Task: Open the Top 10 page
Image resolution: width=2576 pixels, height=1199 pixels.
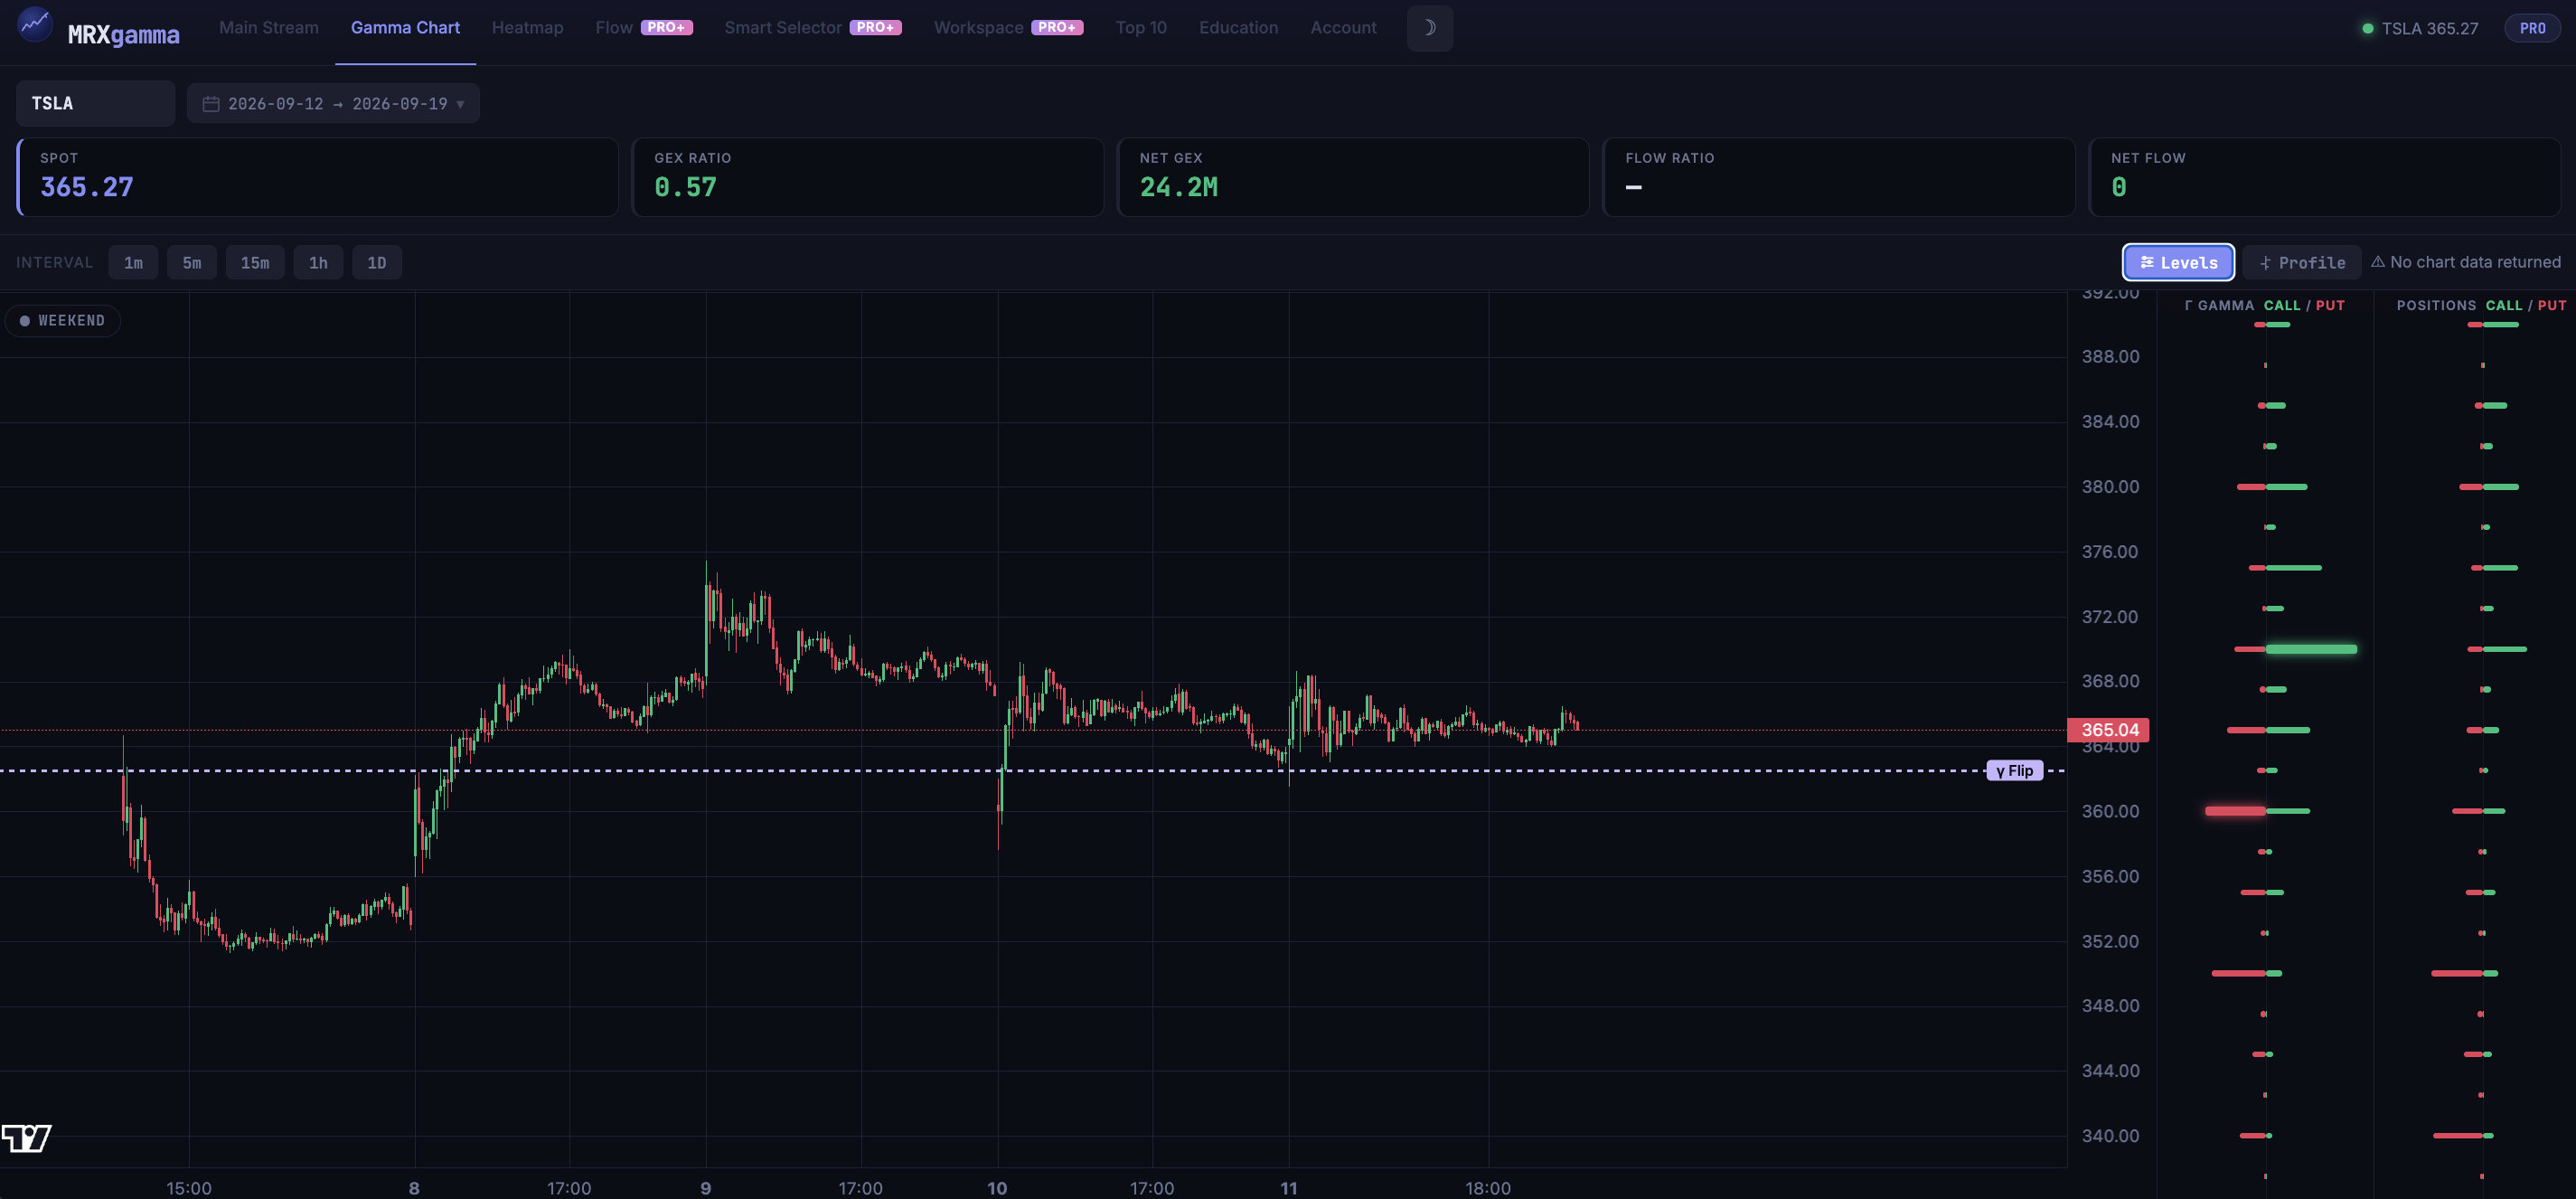Action: (x=1141, y=28)
